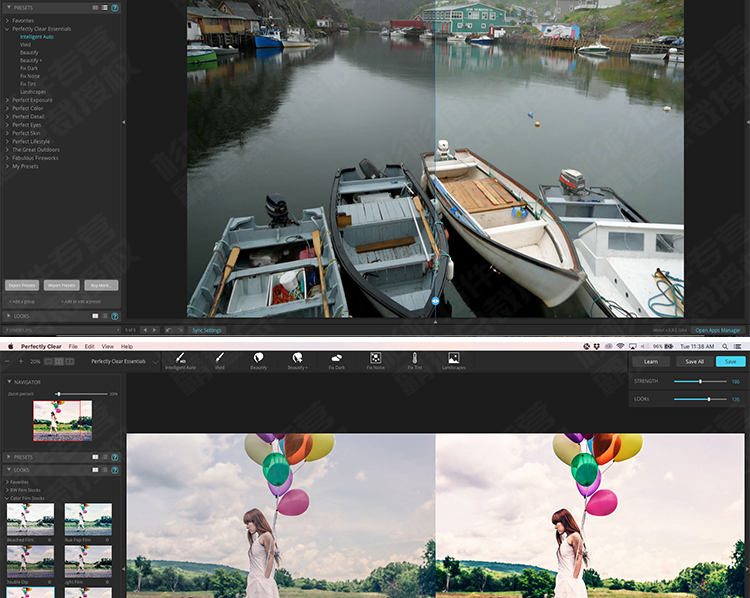Open the File menu
The height and width of the screenshot is (598, 750).
coord(73,346)
